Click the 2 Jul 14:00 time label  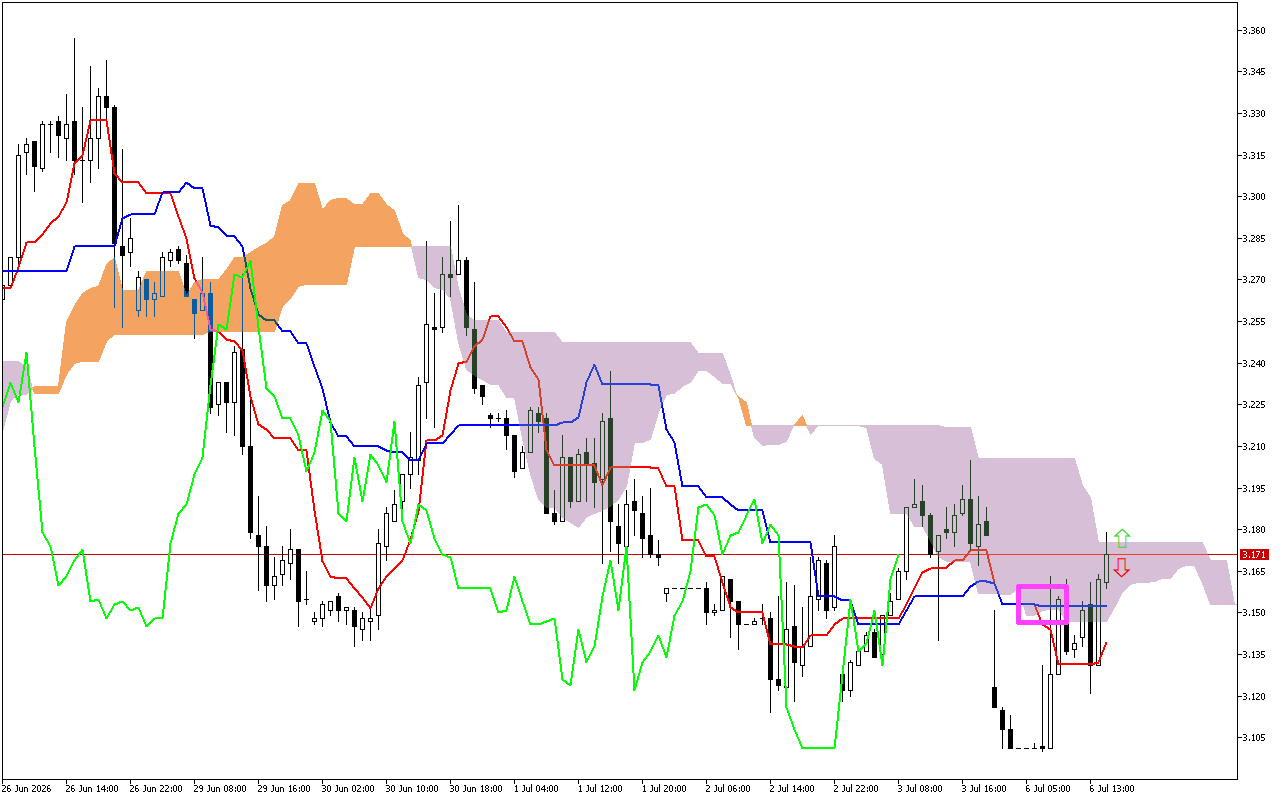[x=792, y=788]
